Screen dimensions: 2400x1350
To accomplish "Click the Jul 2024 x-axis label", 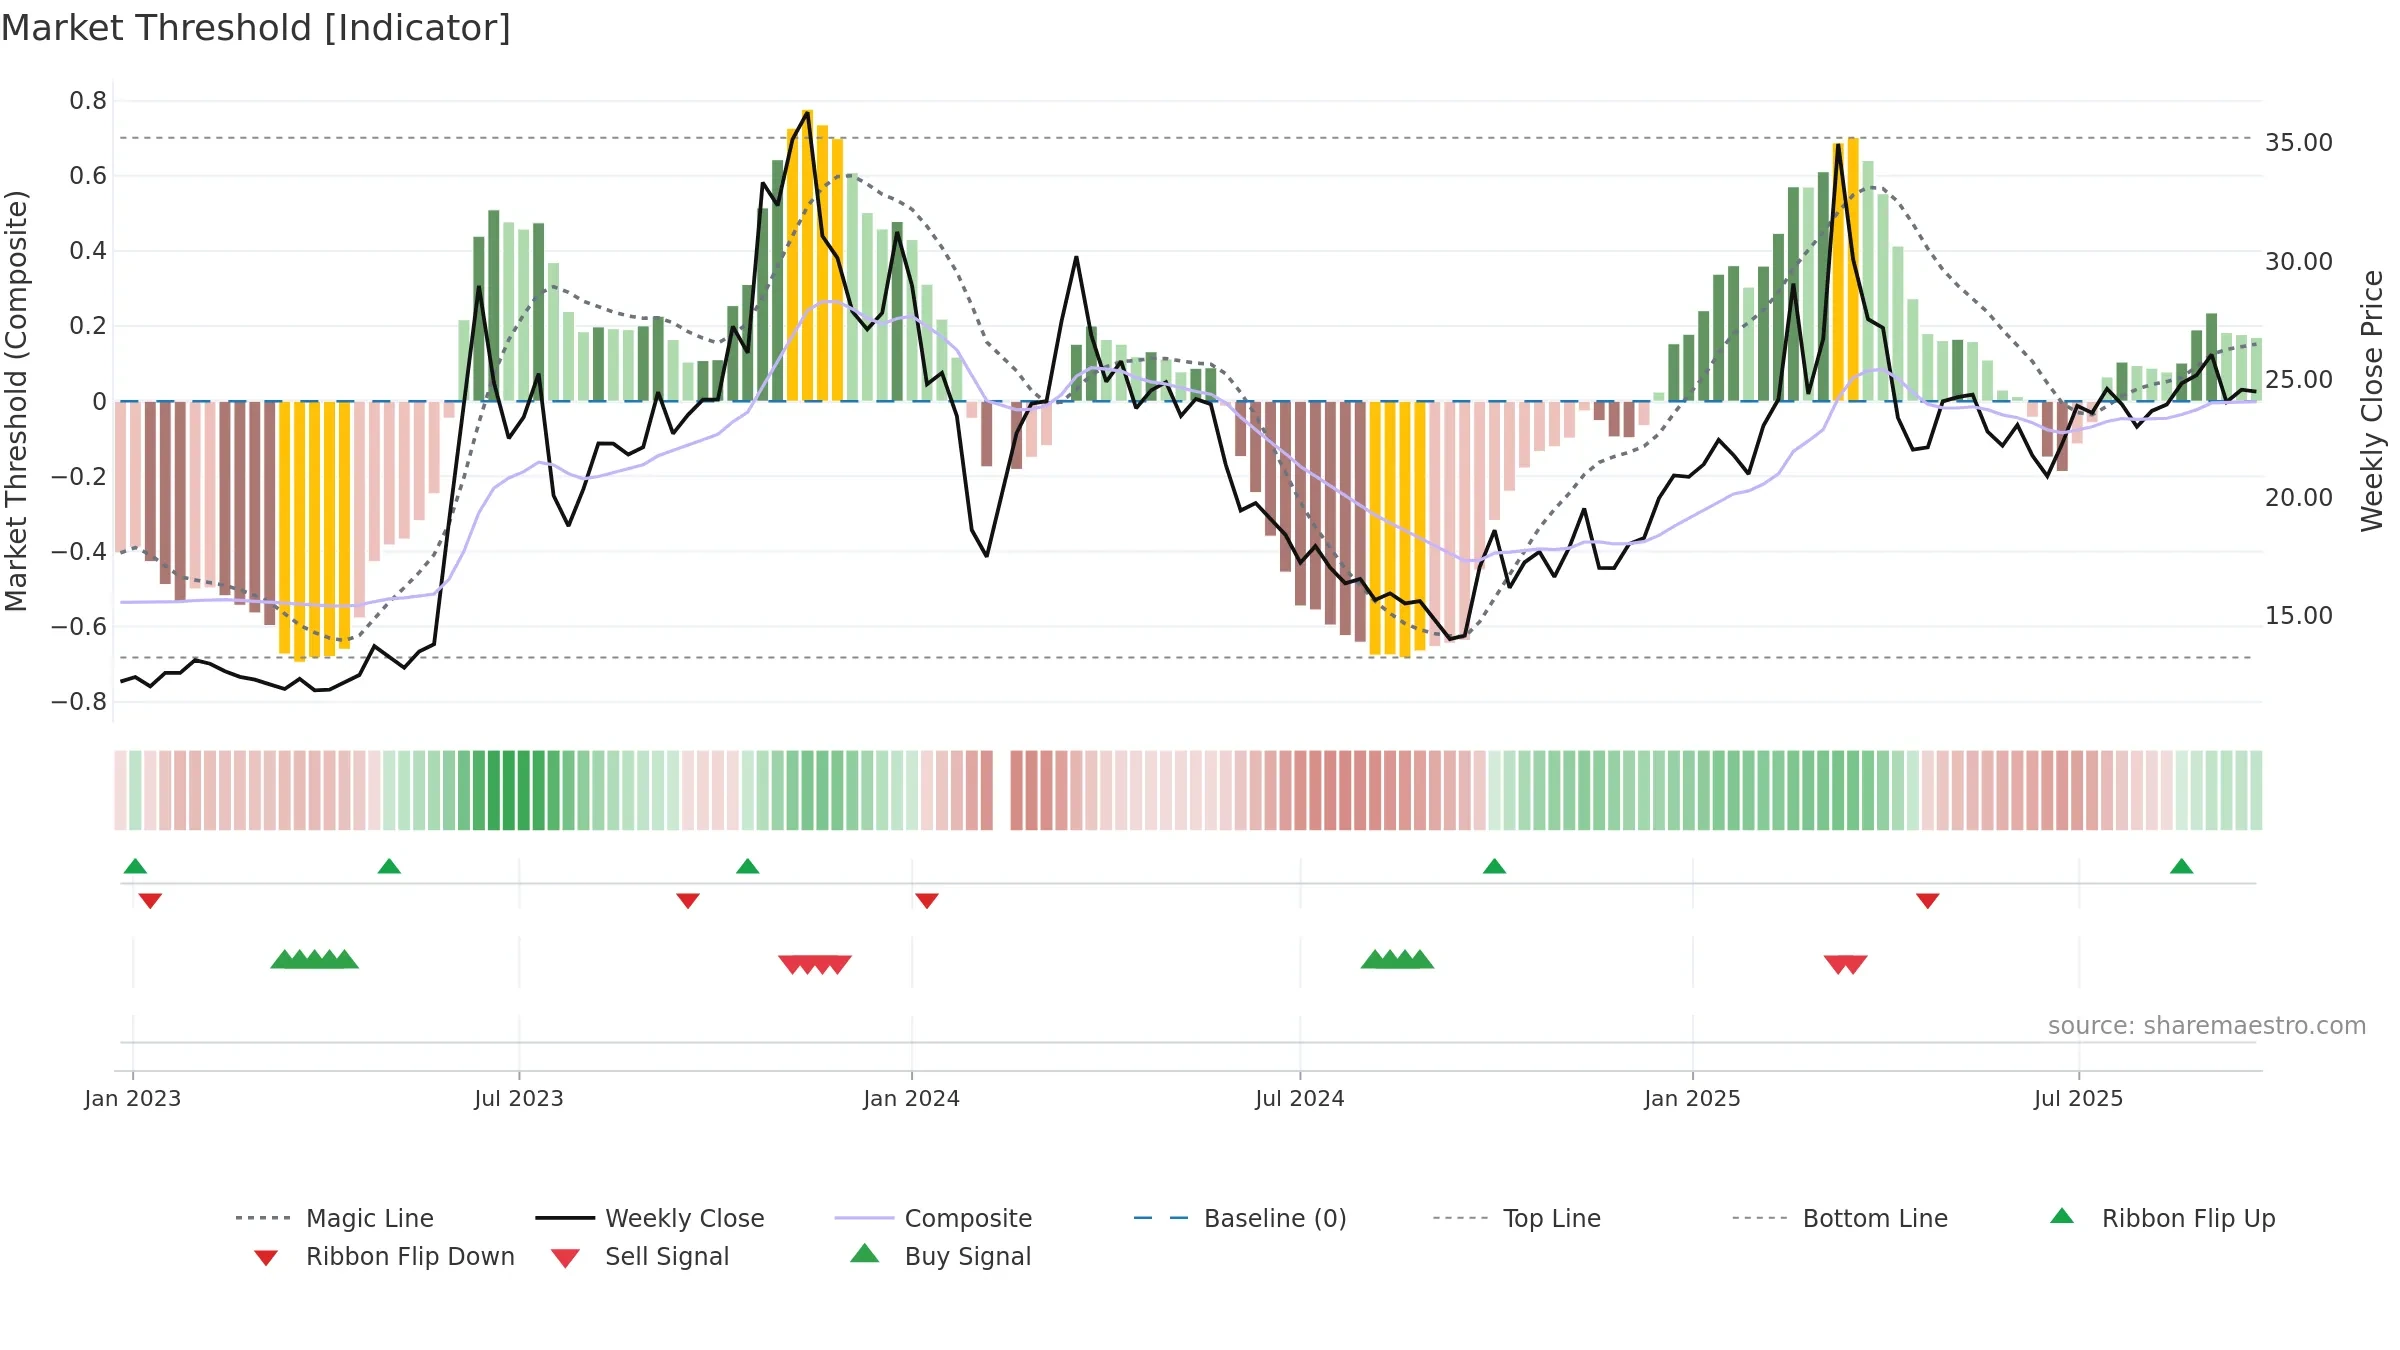I will coord(1300,1099).
